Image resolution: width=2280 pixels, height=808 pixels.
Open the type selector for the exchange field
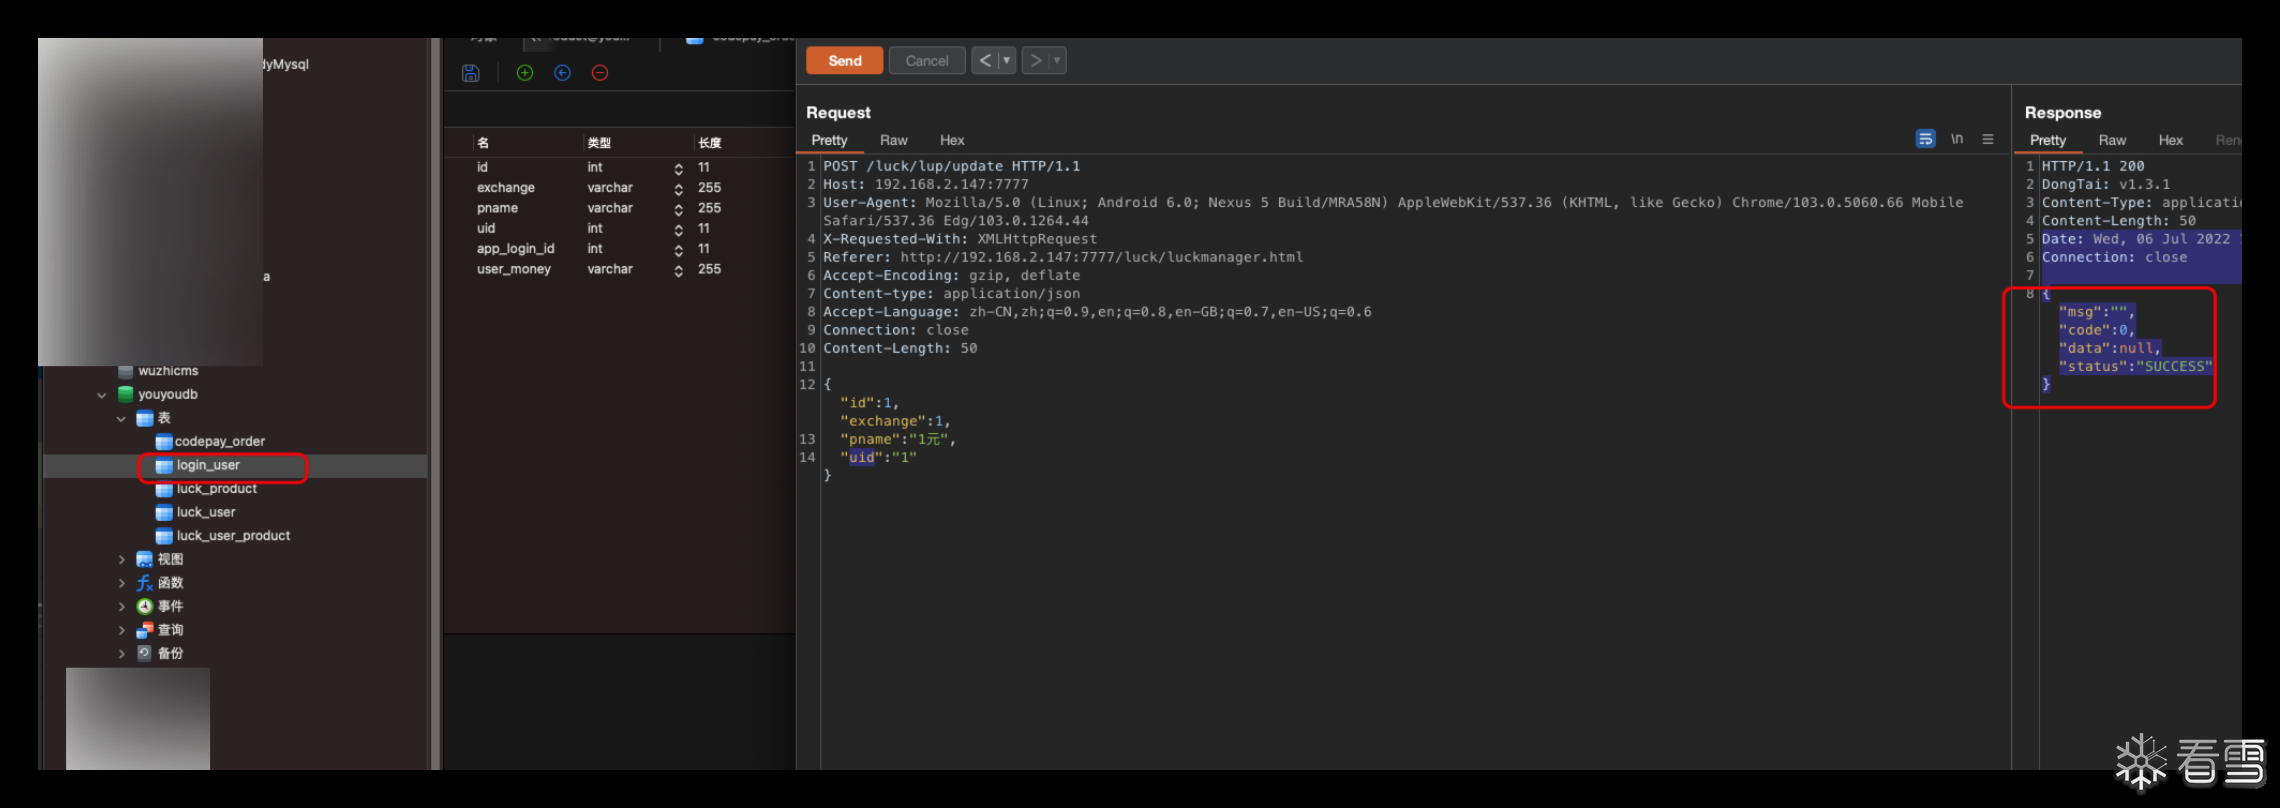click(x=679, y=189)
